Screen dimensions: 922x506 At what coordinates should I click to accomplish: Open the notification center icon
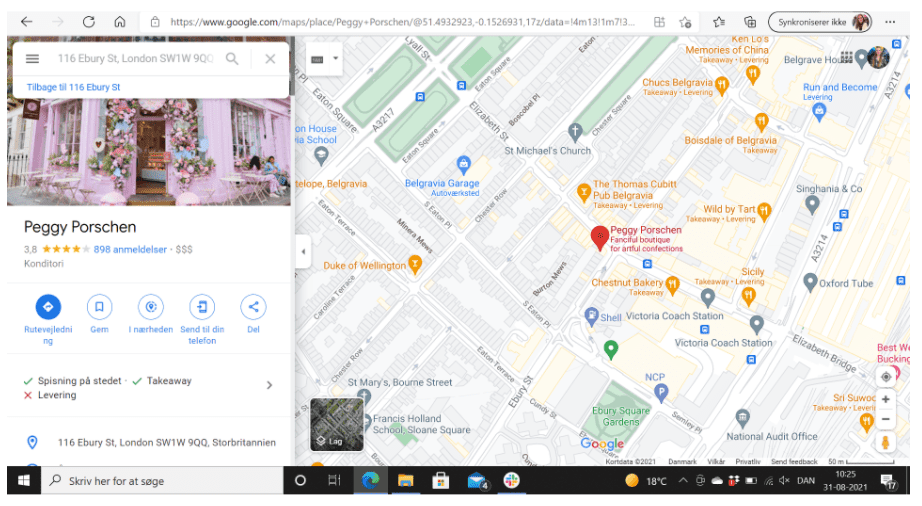(x=888, y=482)
